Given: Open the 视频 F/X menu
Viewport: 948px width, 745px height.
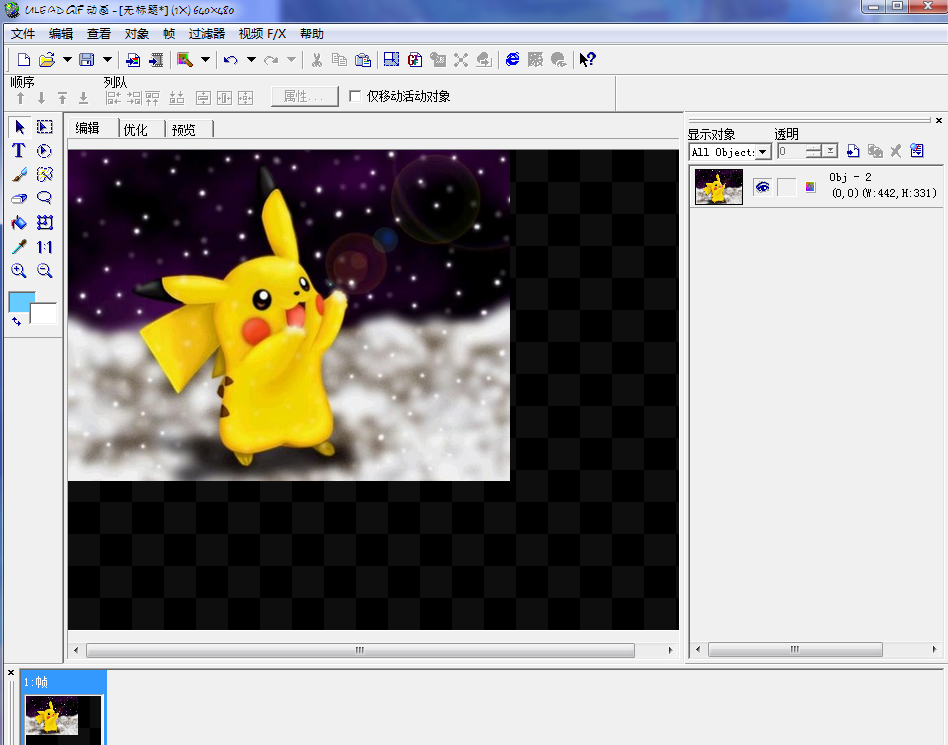Looking at the screenshot, I should pyautogui.click(x=262, y=34).
